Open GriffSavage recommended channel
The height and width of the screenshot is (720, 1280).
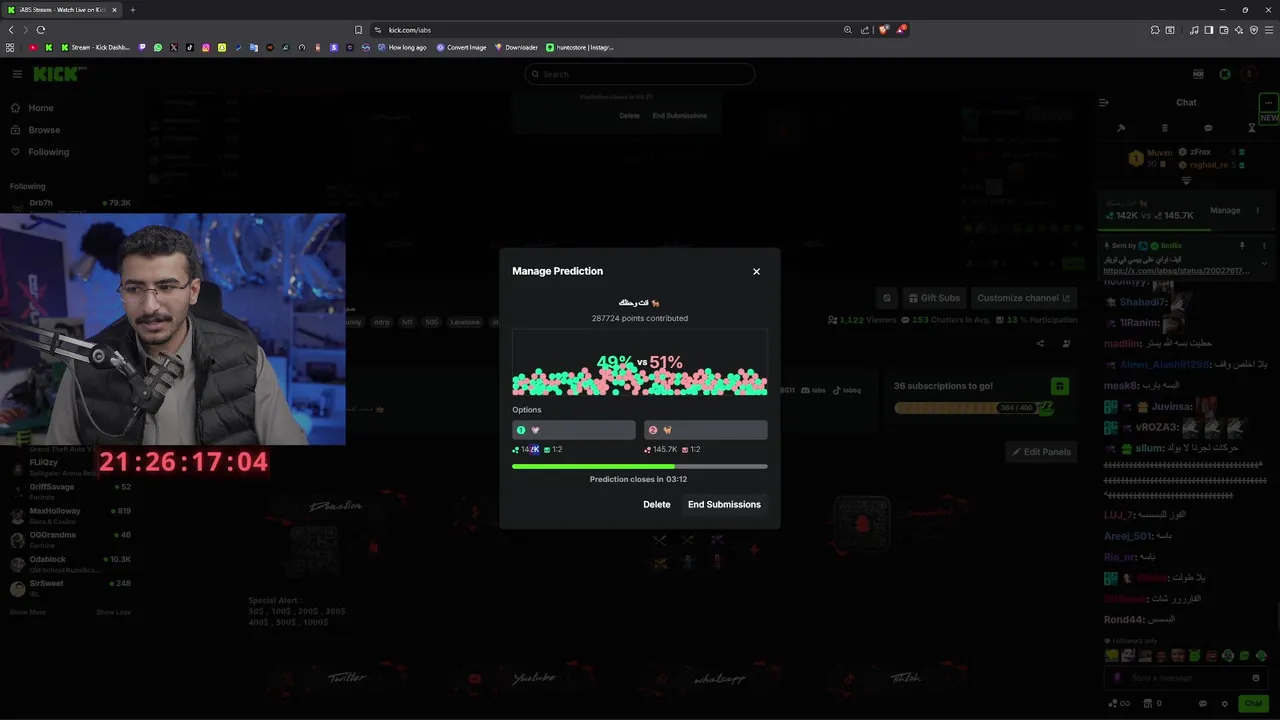click(x=70, y=490)
